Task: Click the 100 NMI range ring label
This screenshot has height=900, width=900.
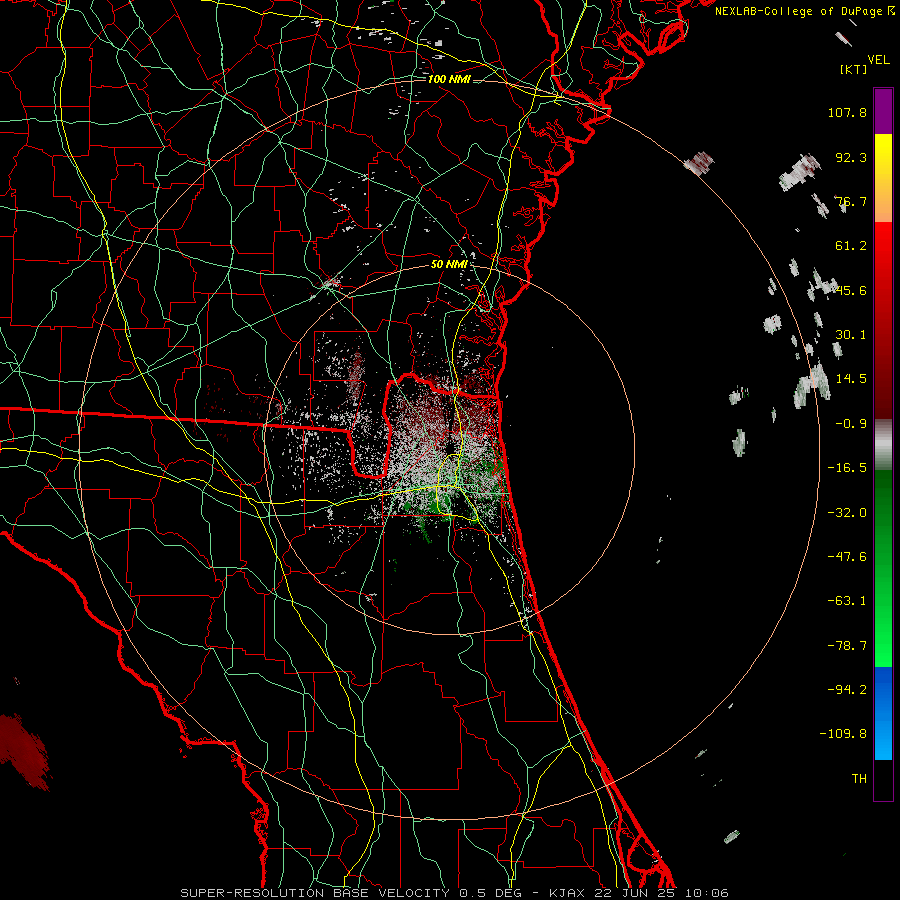Action: pos(449,79)
